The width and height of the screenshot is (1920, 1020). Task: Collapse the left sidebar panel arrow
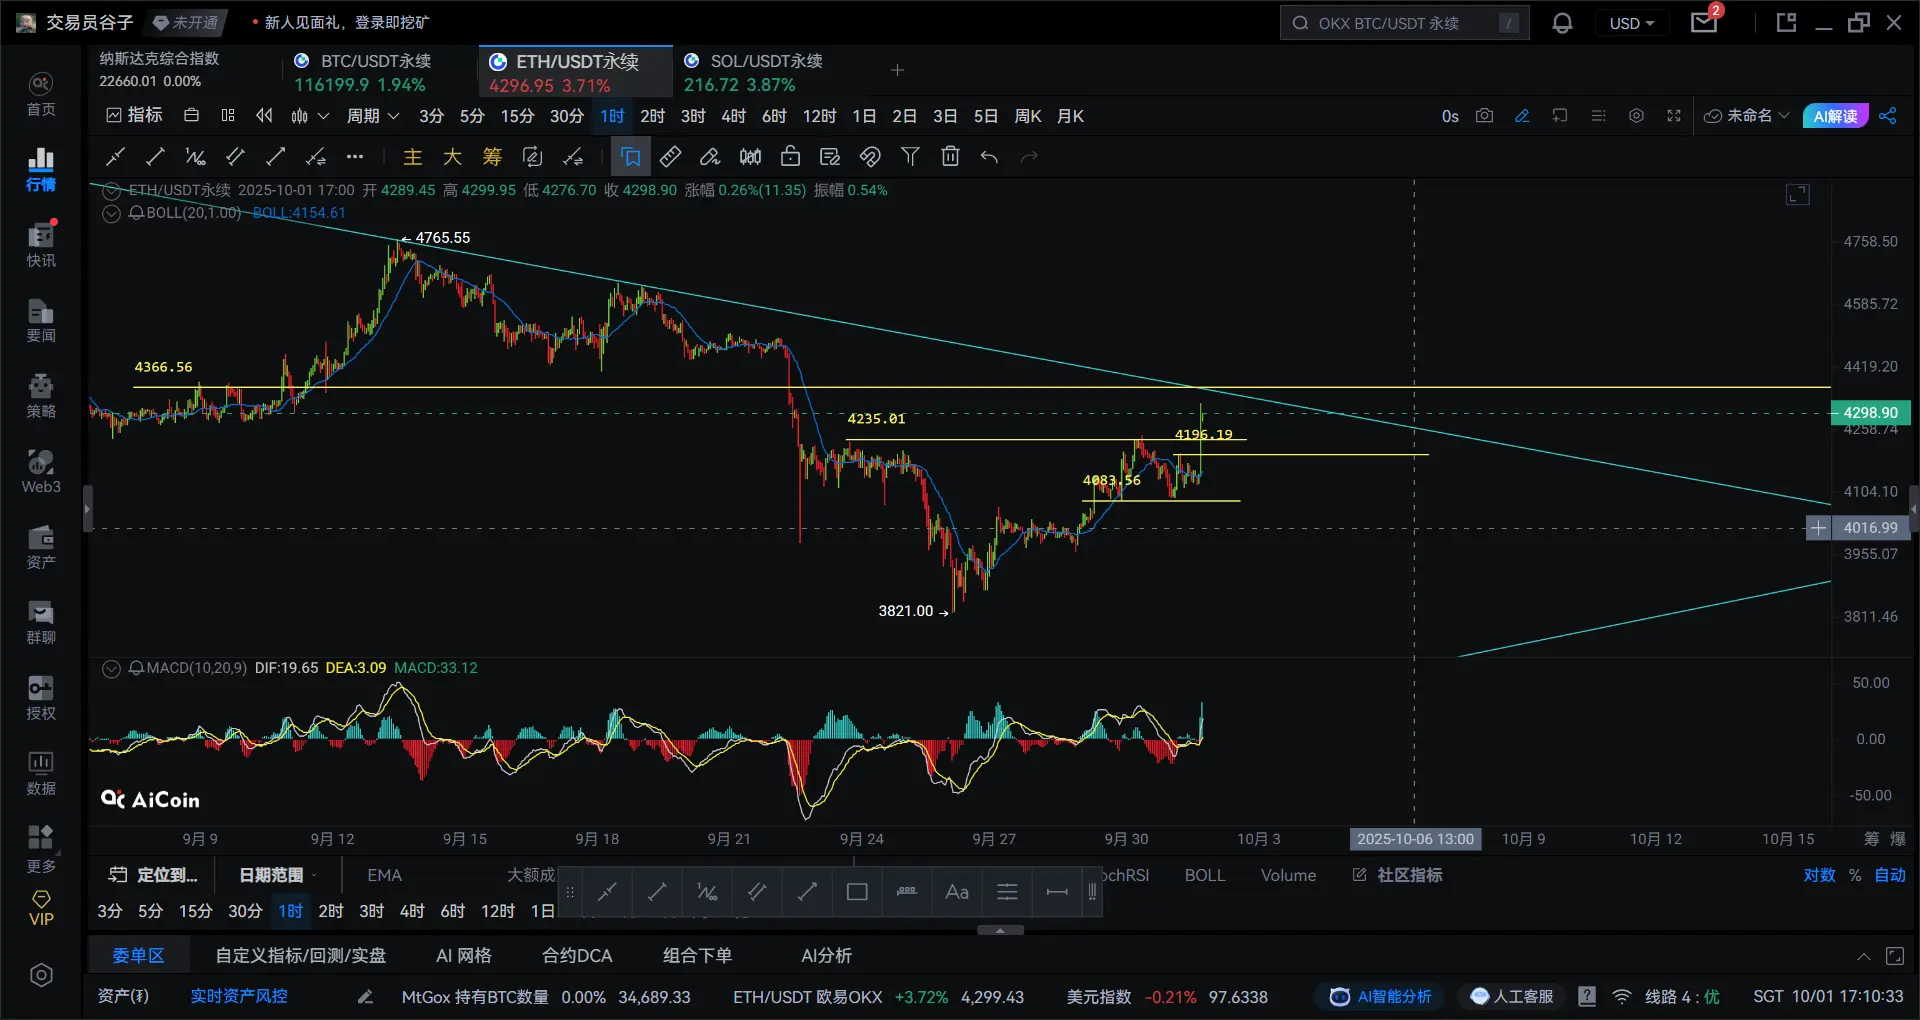(x=87, y=508)
